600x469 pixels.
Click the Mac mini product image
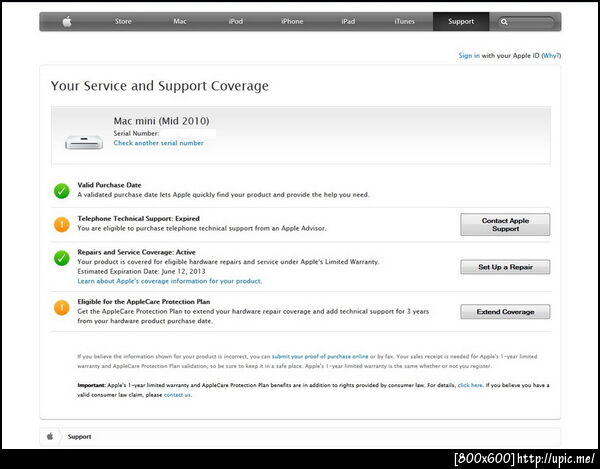pyautogui.click(x=84, y=142)
